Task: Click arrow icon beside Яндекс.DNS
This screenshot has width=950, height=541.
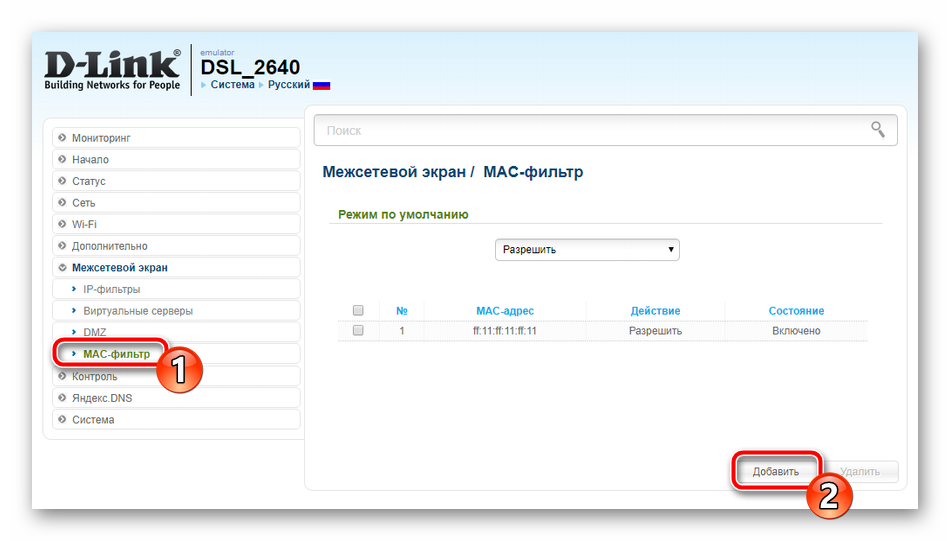Action: point(62,397)
